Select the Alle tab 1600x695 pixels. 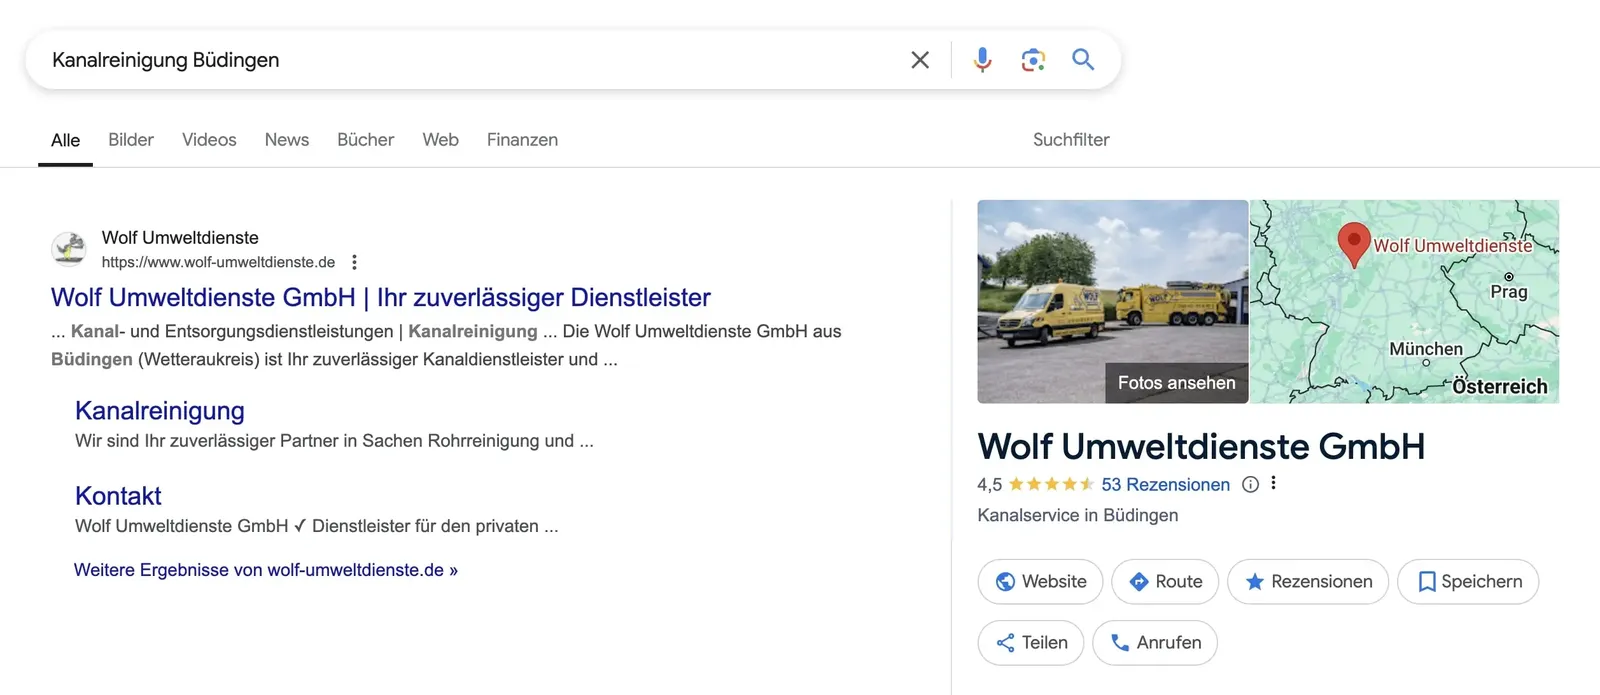click(x=65, y=140)
